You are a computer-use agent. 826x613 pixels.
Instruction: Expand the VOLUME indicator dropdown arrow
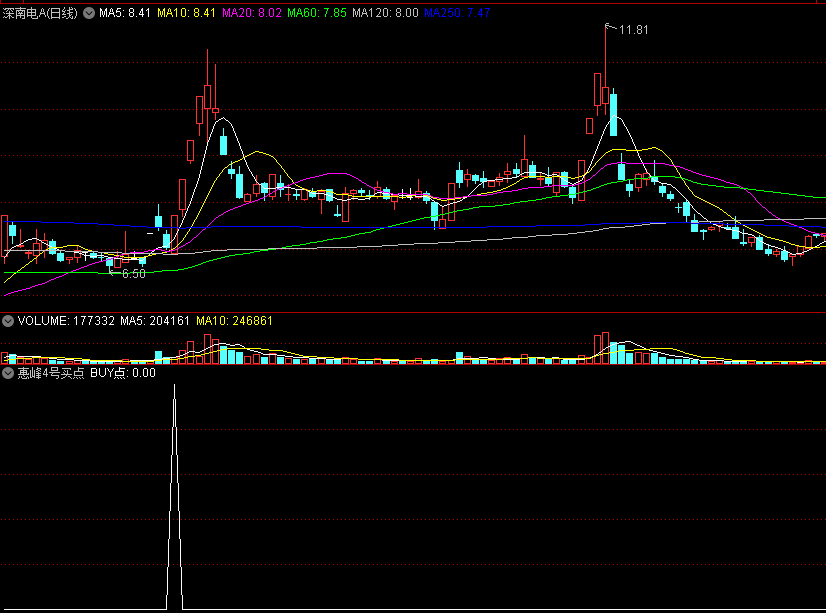coord(8,321)
